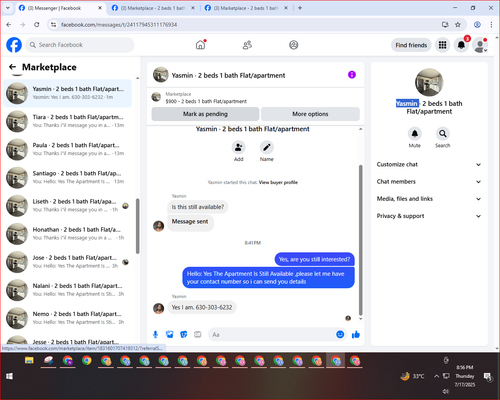Go back with the Marketplace back arrow
The image size is (500, 400).
[x=13, y=67]
